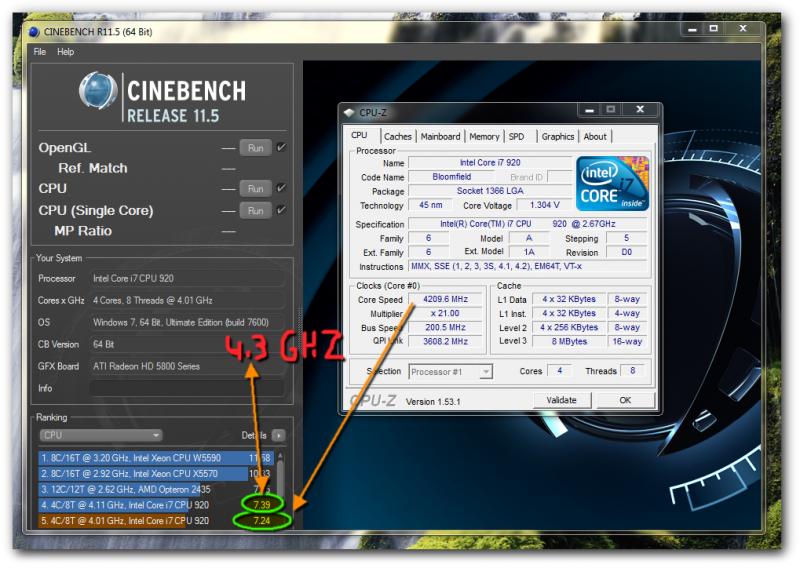Click the Name field Intel Core i7 920

pyautogui.click(x=490, y=162)
